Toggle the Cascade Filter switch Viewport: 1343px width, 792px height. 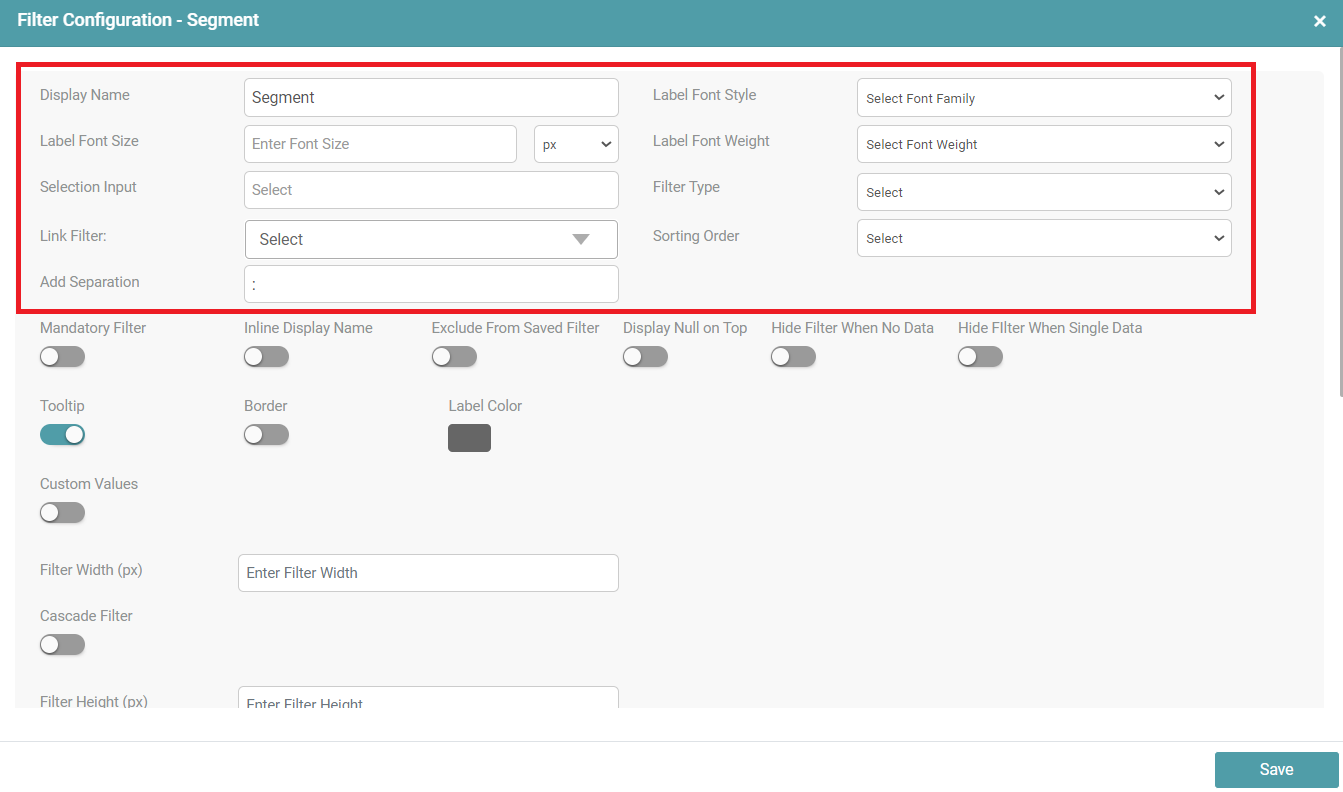point(62,645)
